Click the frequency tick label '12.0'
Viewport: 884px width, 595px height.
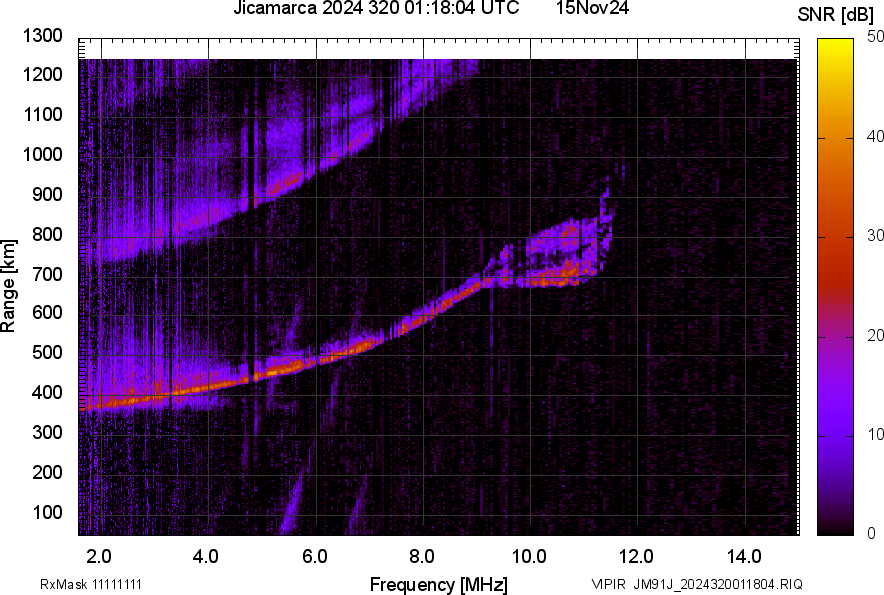click(x=637, y=557)
